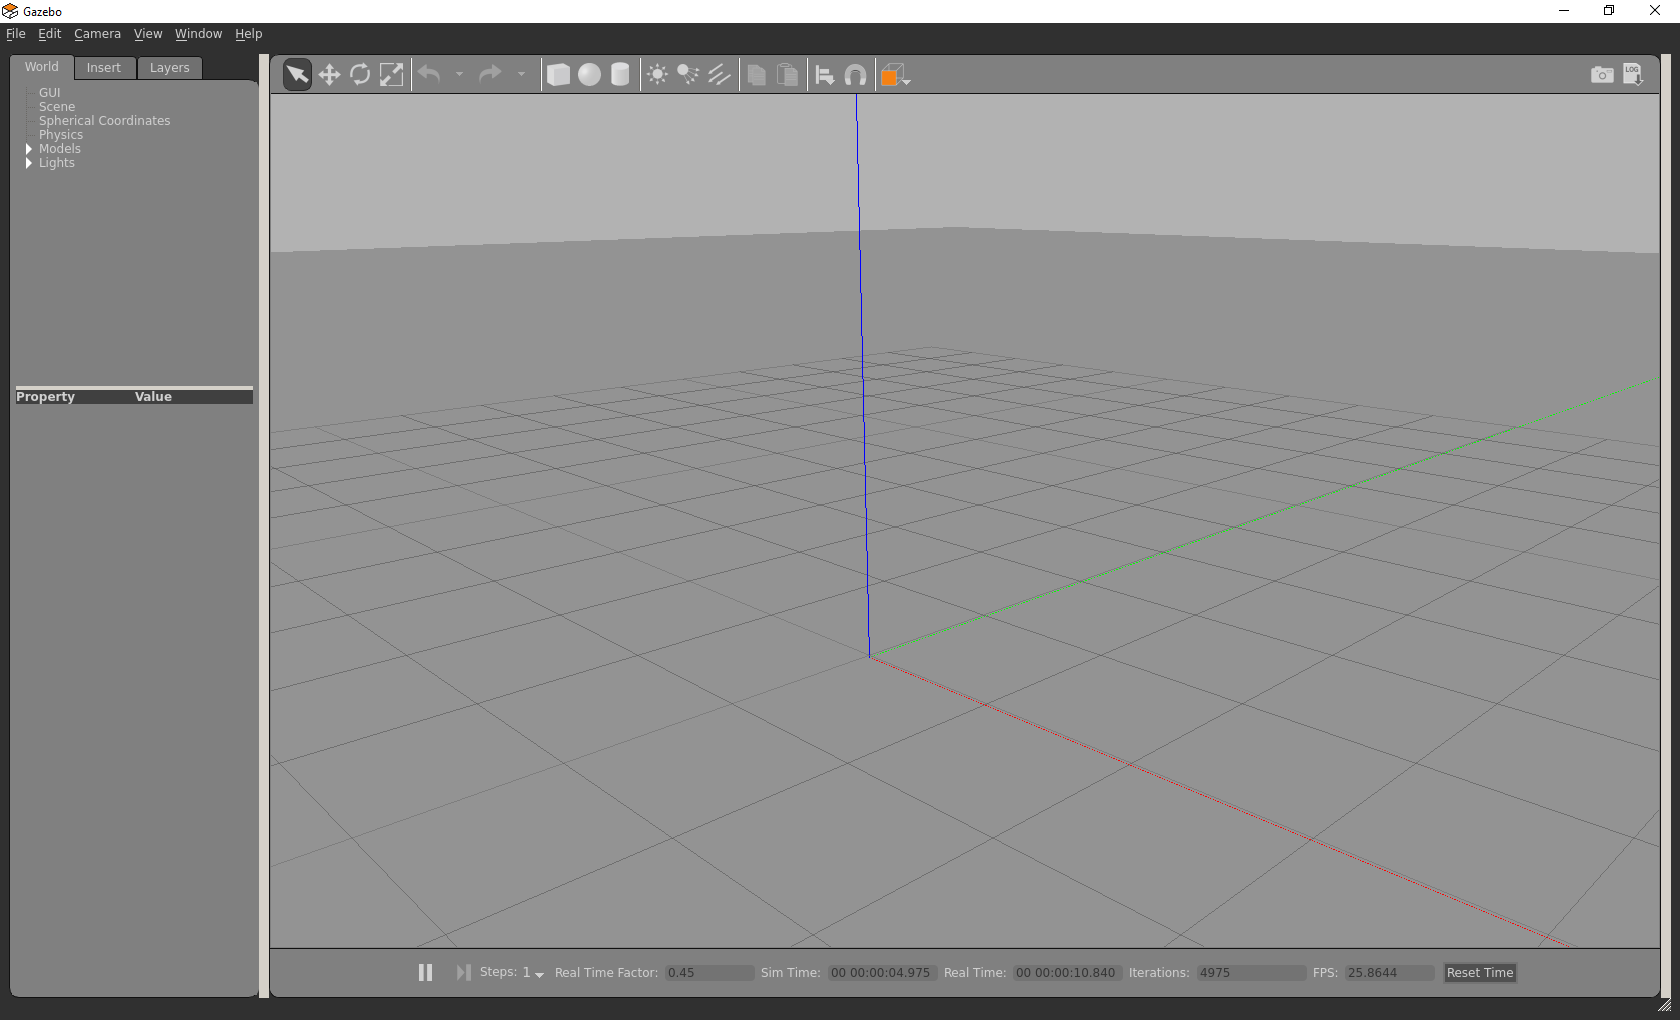Take a screenshot with camera icon

1601,75
